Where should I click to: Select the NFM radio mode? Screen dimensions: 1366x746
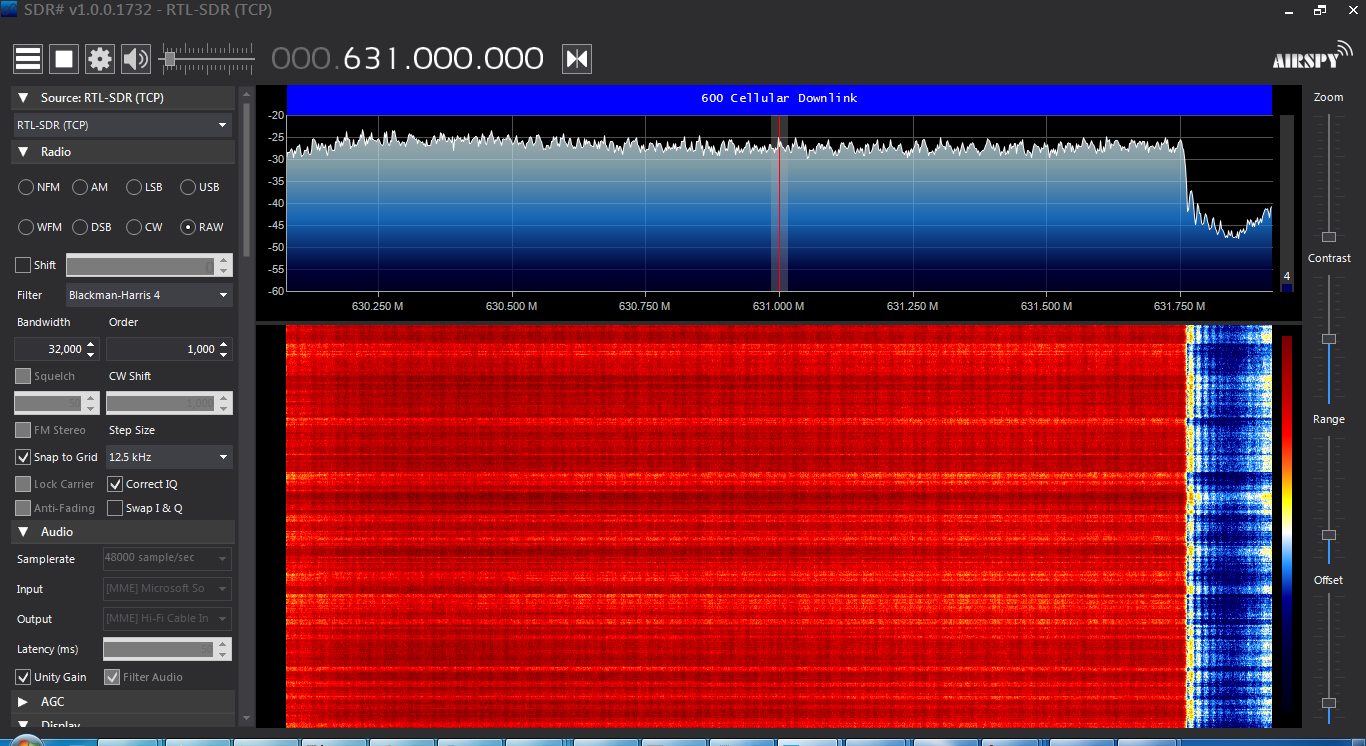(x=40, y=187)
